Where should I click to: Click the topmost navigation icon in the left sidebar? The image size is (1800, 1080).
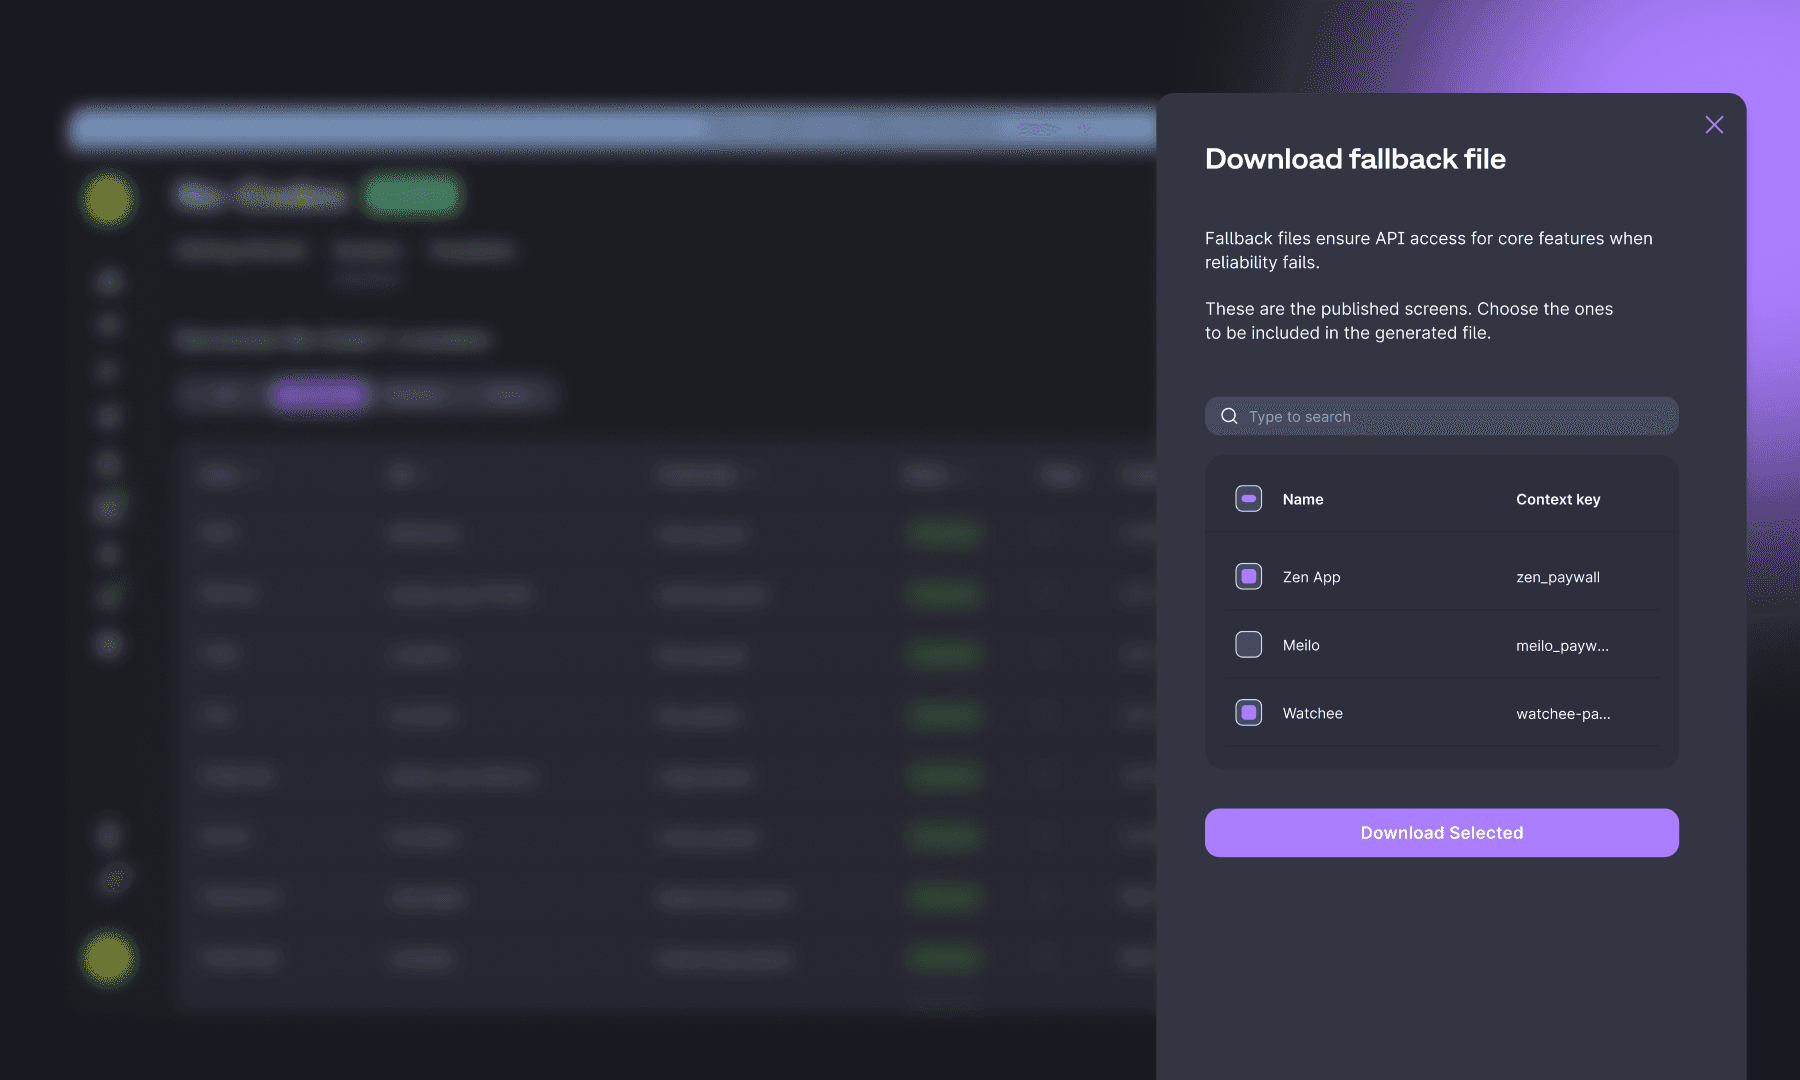108,281
